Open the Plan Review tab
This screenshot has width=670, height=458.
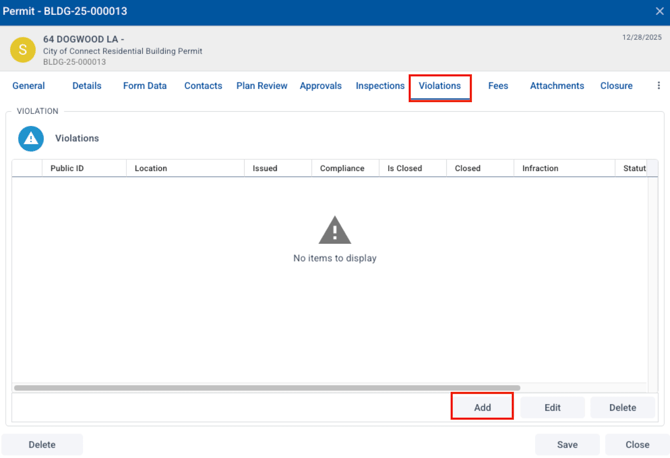262,86
